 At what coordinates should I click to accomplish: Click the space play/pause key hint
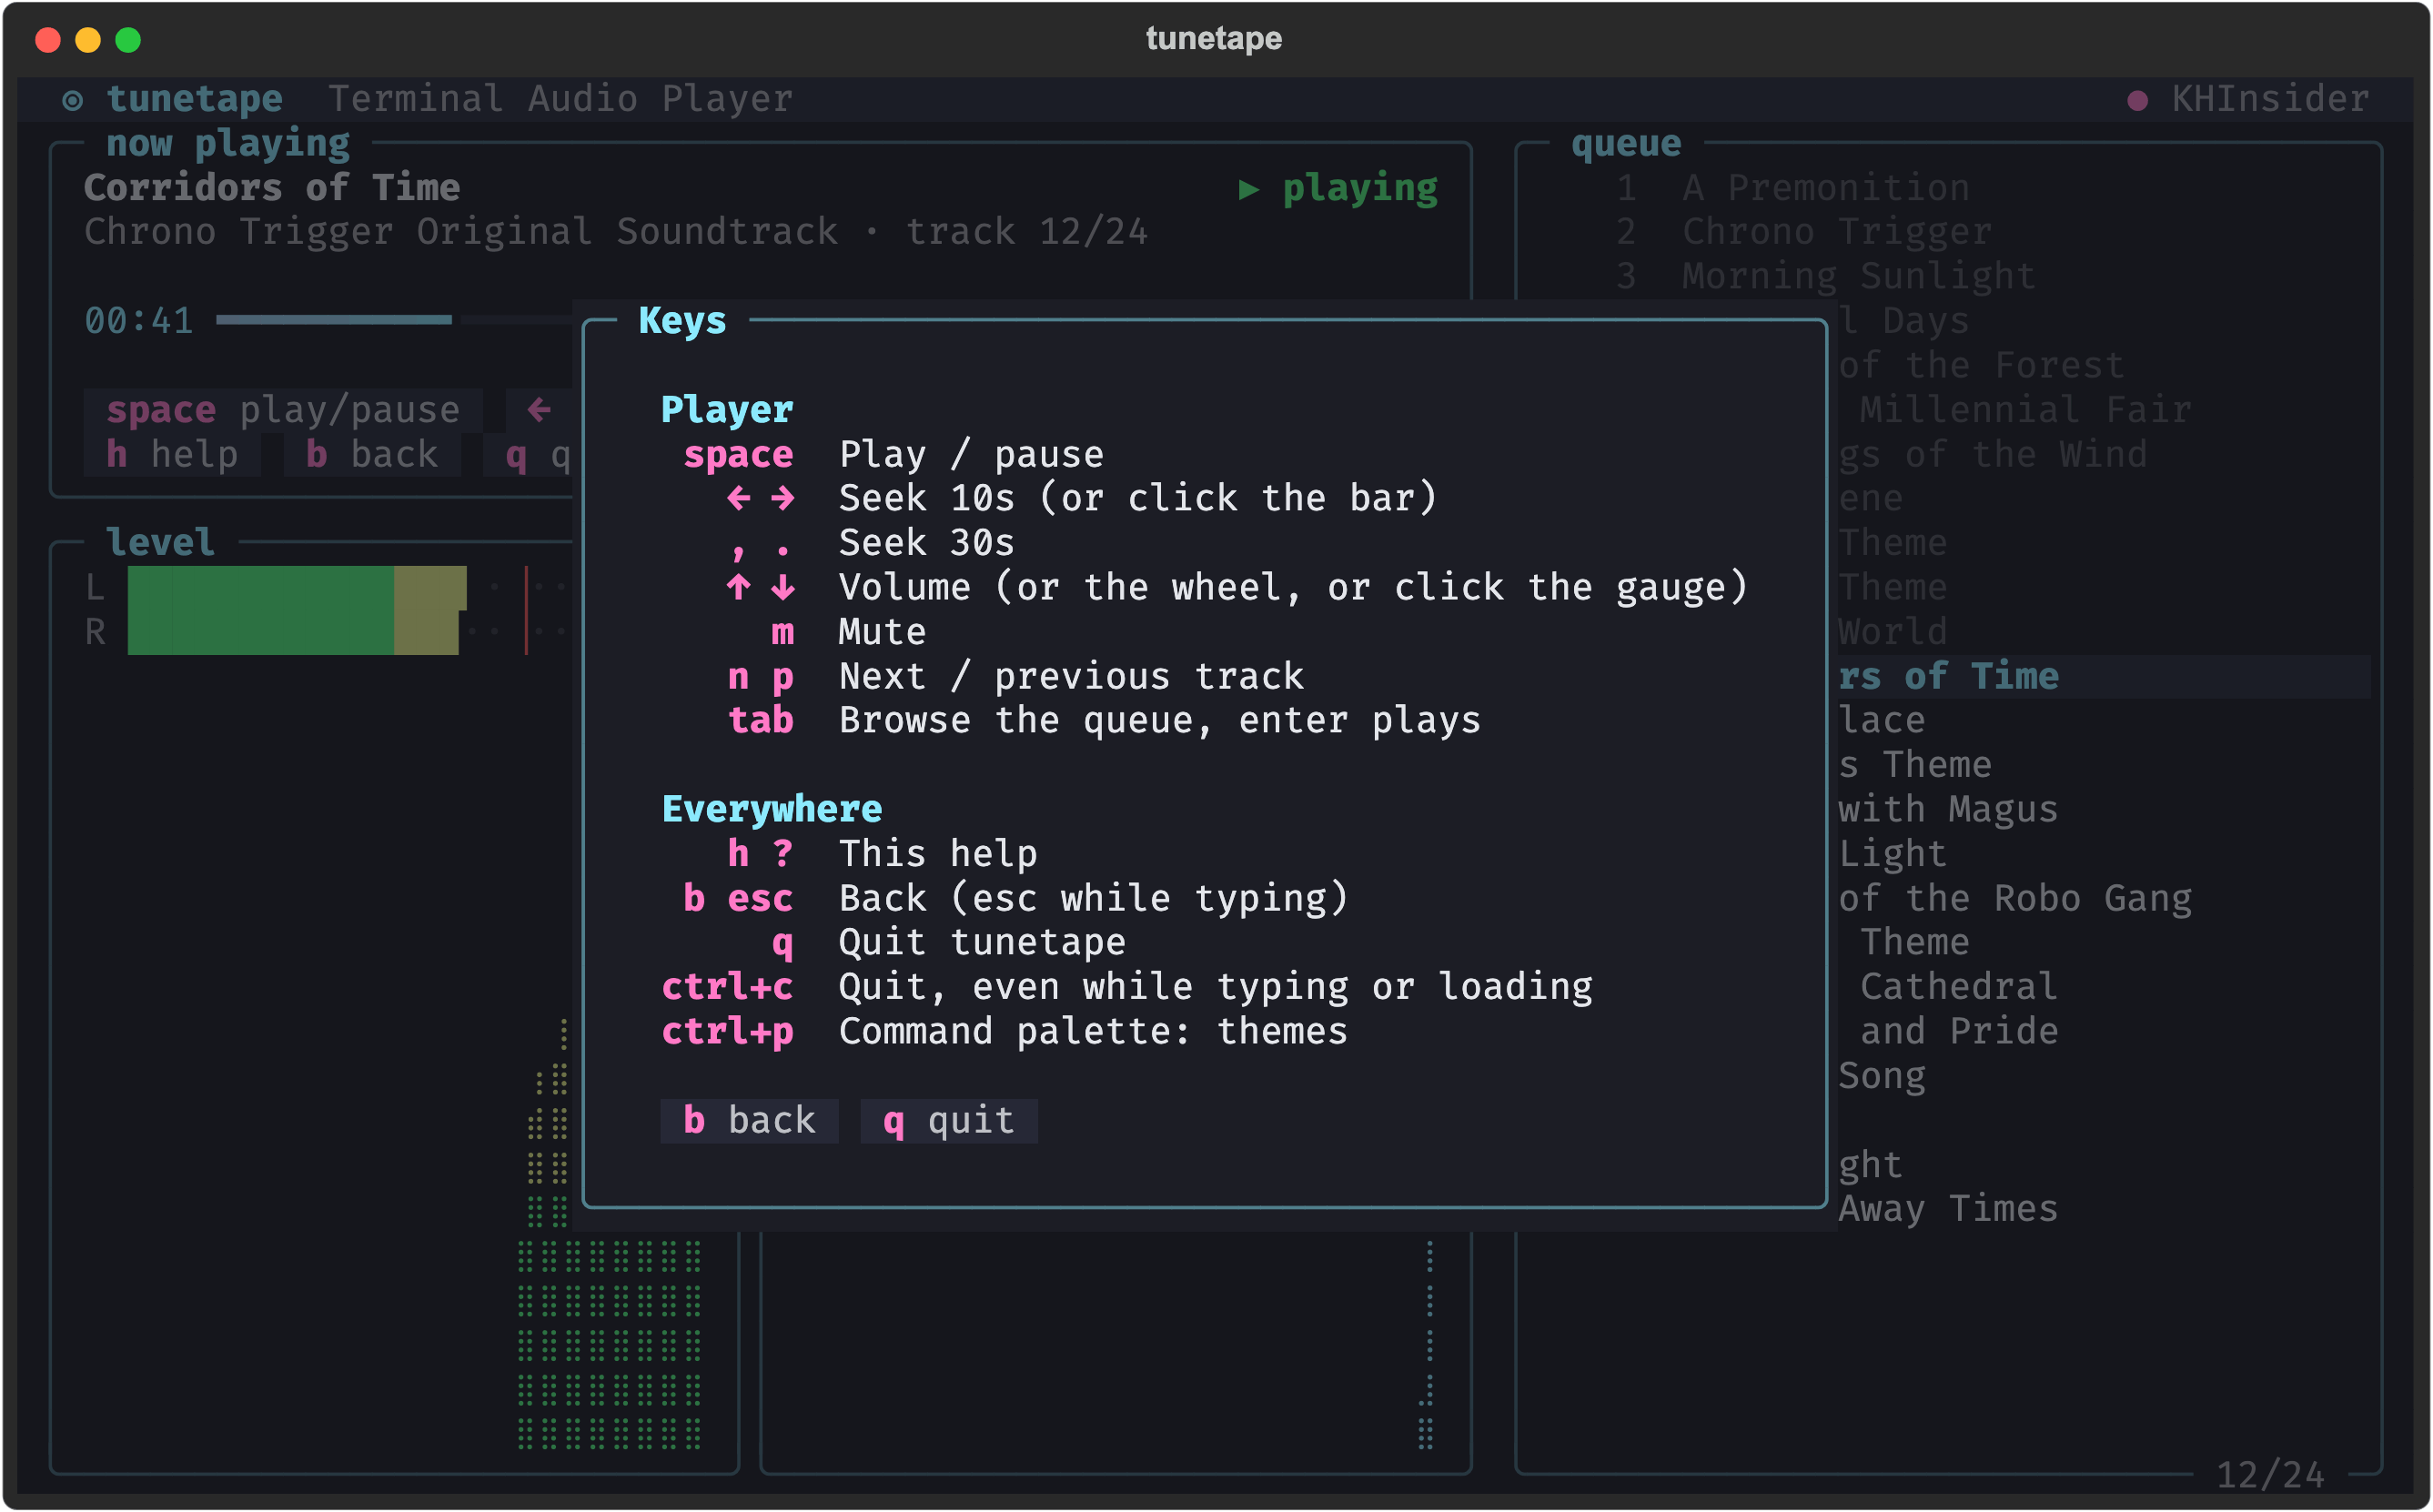(x=283, y=410)
